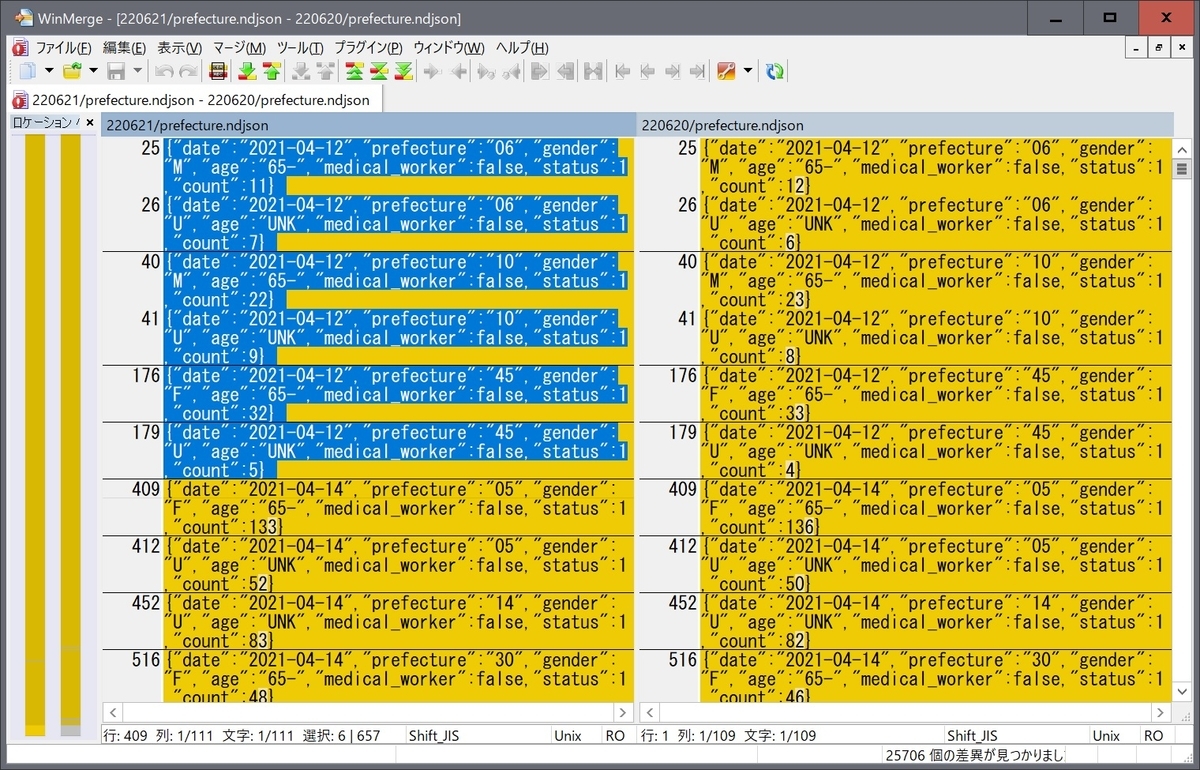Open the ウィンドウ(W) menu
Viewport: 1200px width, 770px height.
449,48
